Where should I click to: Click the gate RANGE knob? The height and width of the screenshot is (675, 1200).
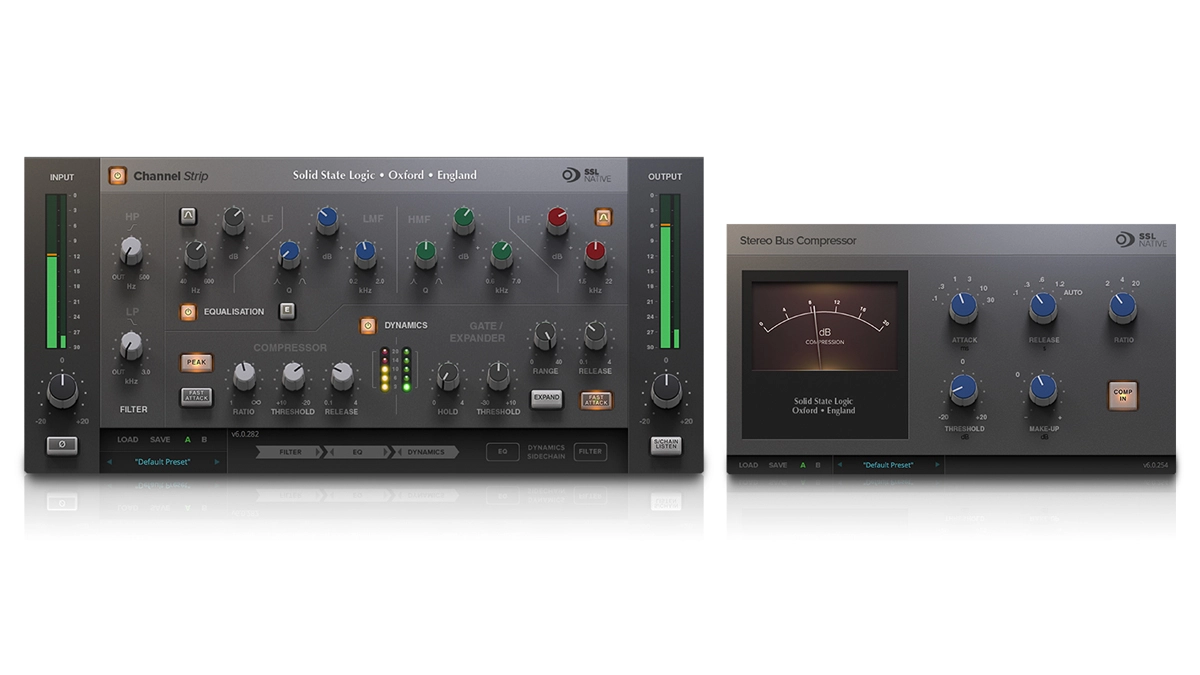(545, 336)
